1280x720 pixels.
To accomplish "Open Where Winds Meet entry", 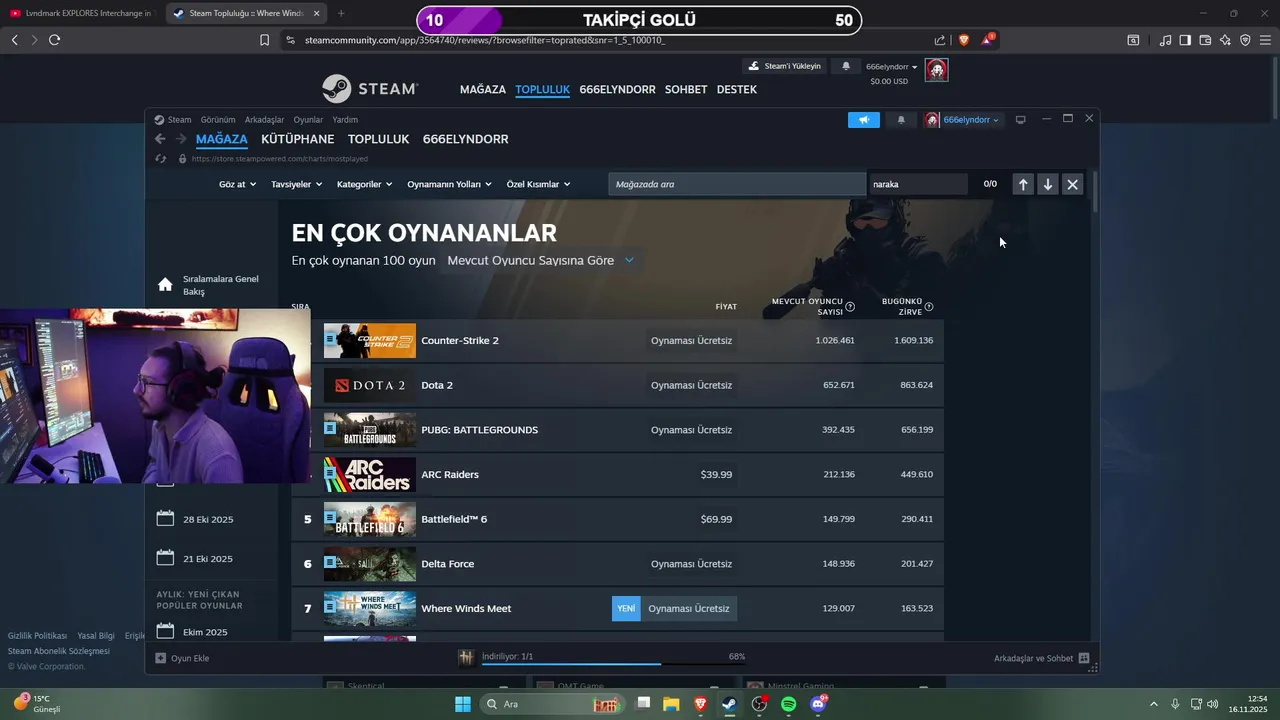I will (618, 608).
